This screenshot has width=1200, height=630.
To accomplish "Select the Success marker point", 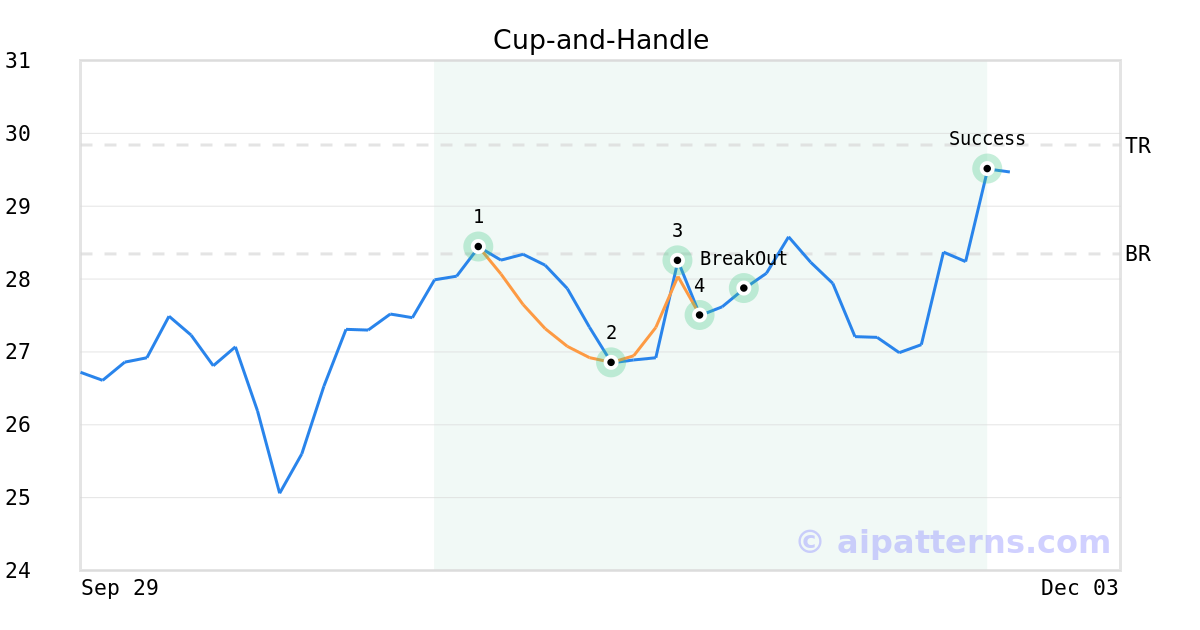I will [x=987, y=168].
